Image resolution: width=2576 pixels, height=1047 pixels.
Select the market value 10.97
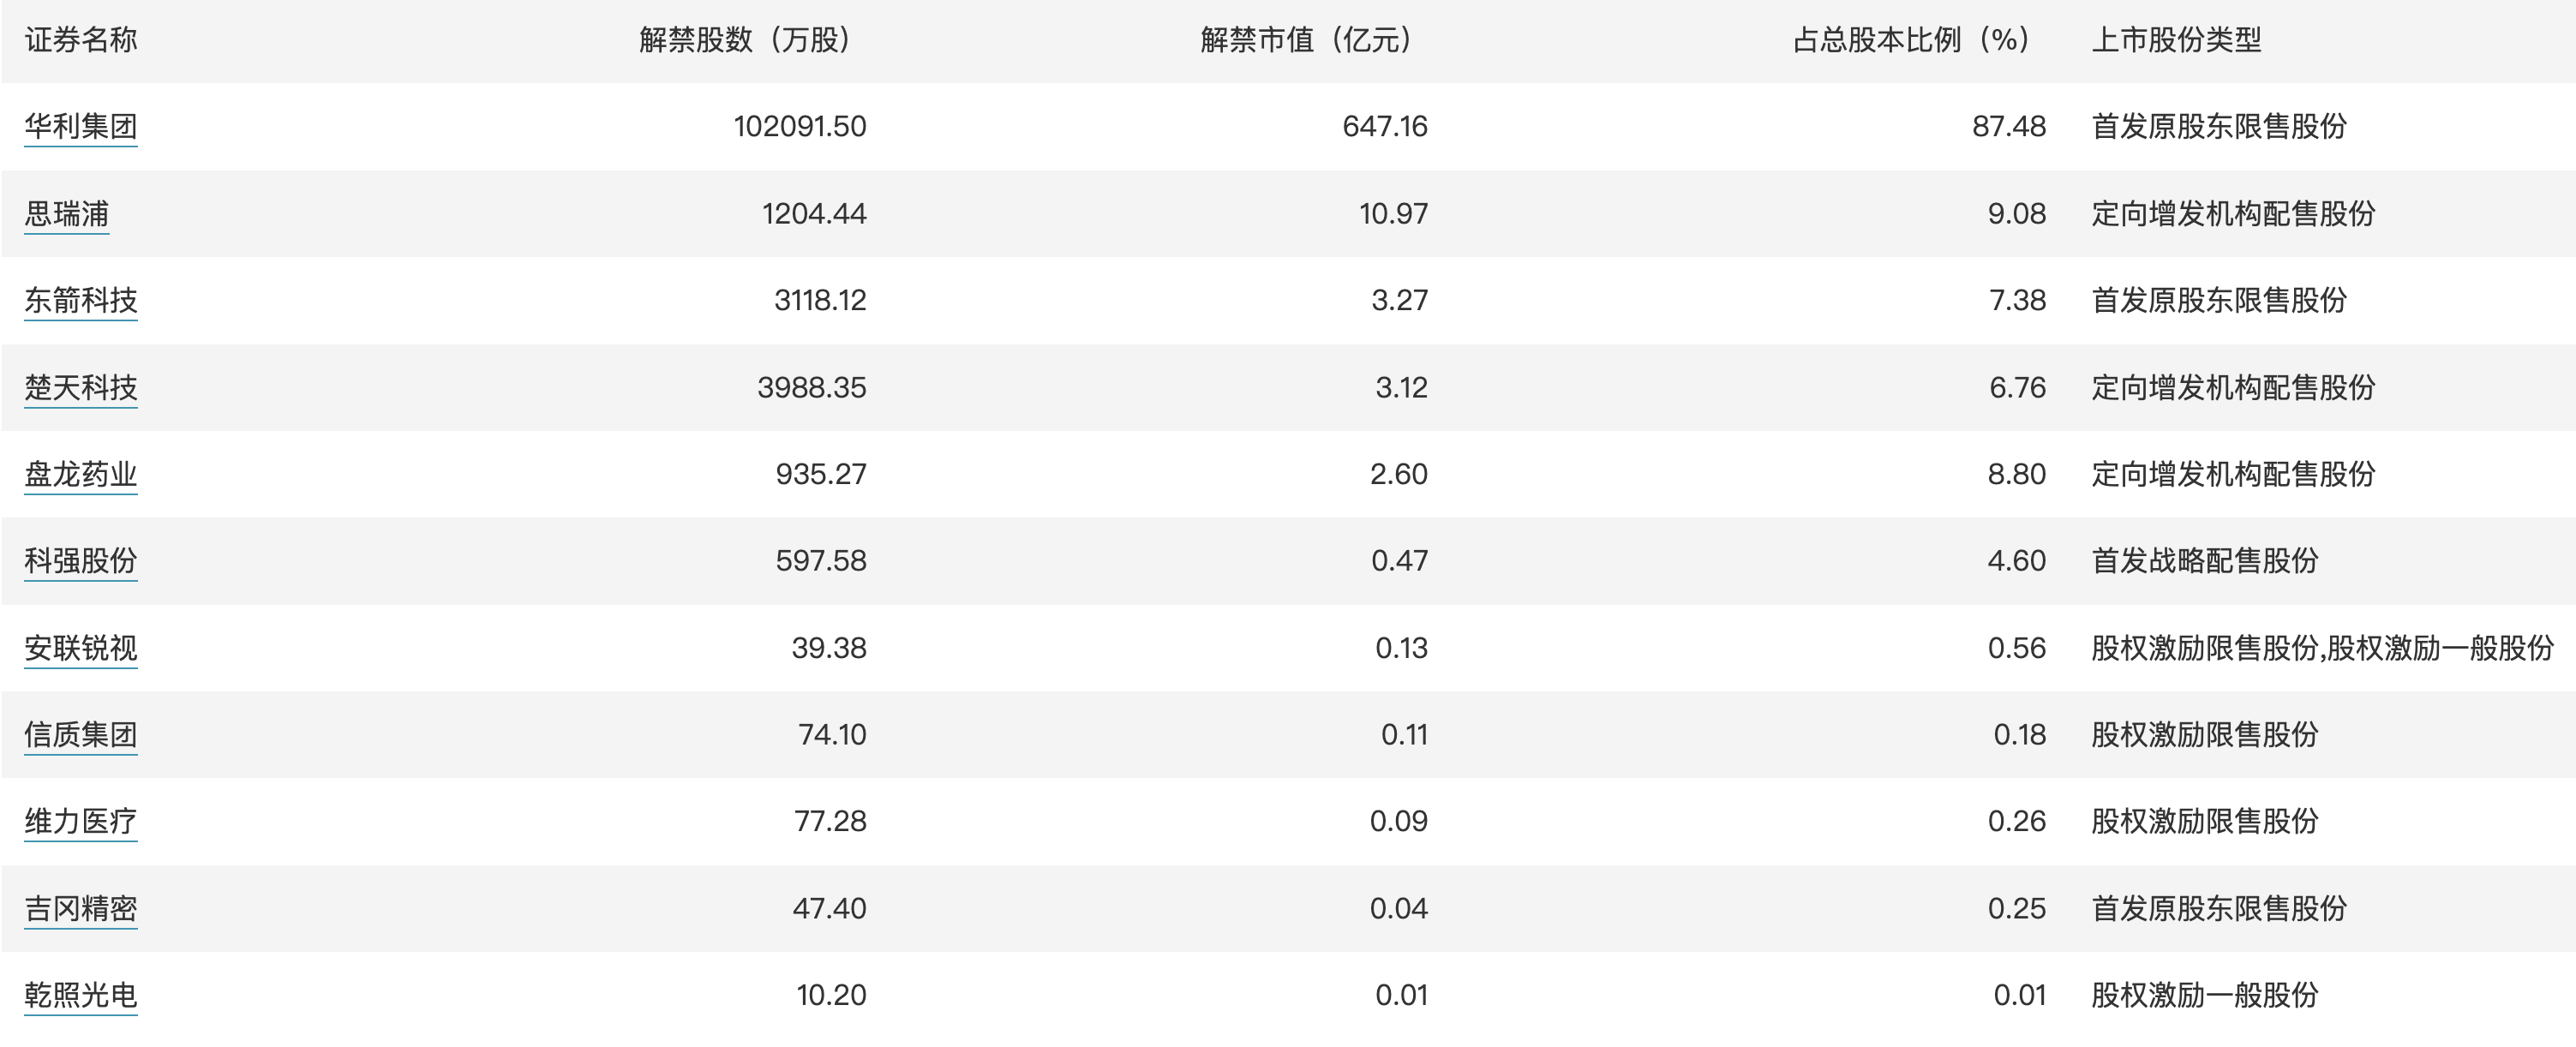click(1393, 213)
